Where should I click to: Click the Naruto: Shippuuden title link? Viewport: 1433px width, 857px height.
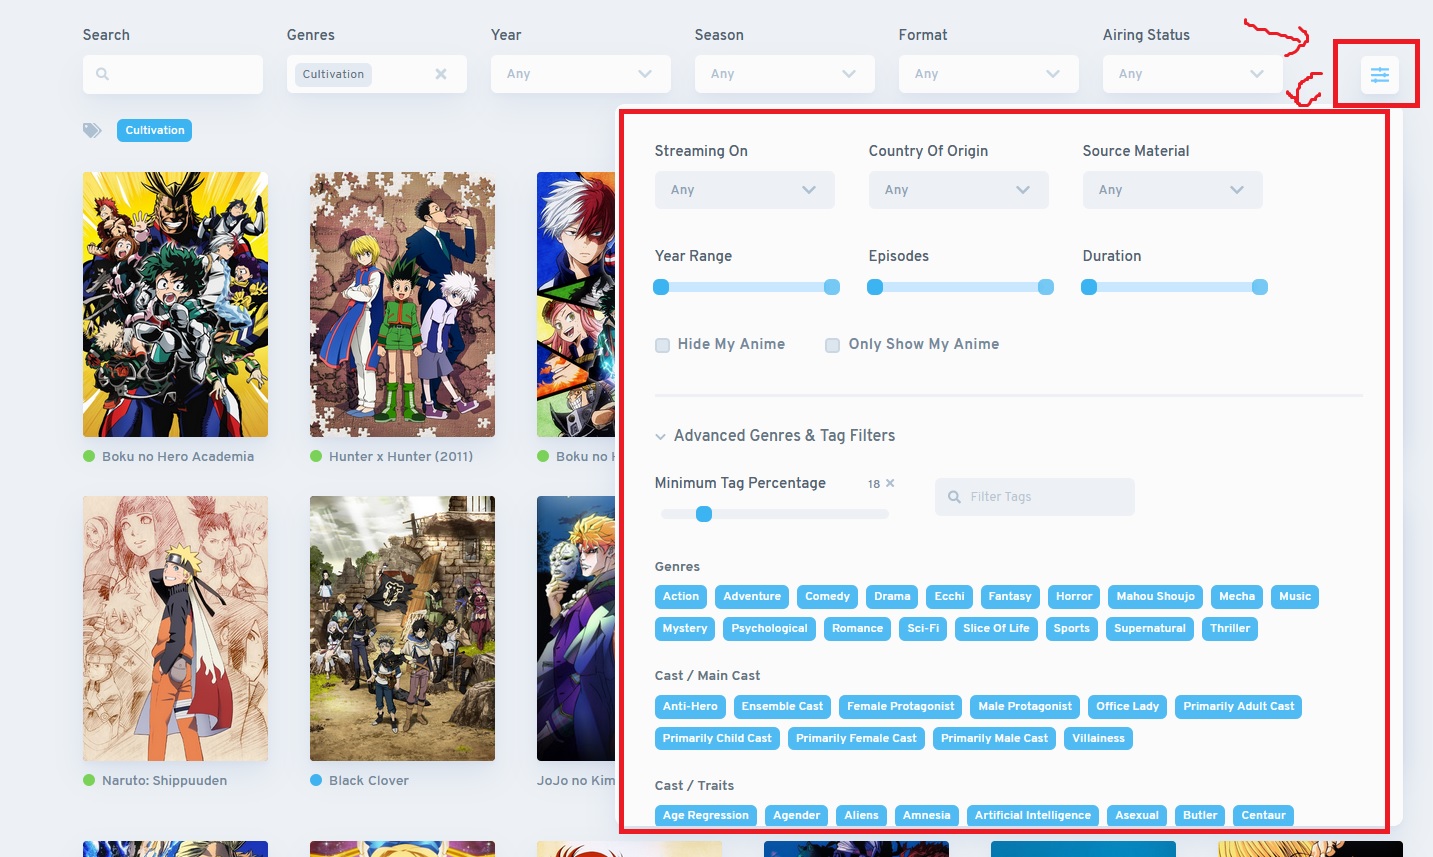point(164,781)
